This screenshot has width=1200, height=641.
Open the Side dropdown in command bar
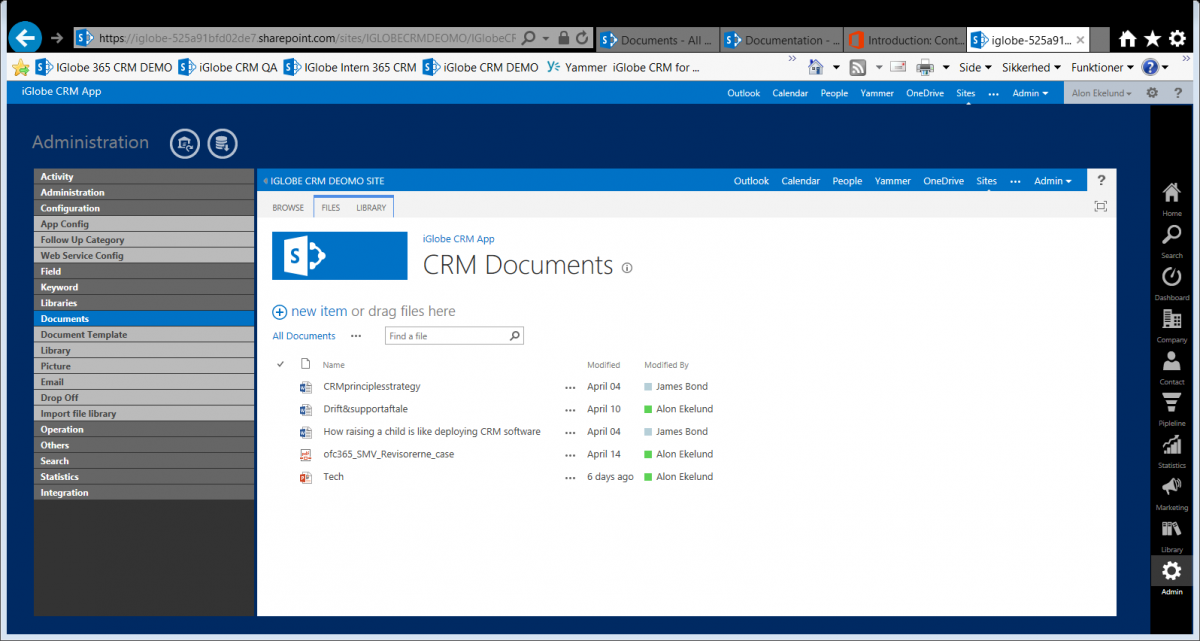[x=975, y=68]
